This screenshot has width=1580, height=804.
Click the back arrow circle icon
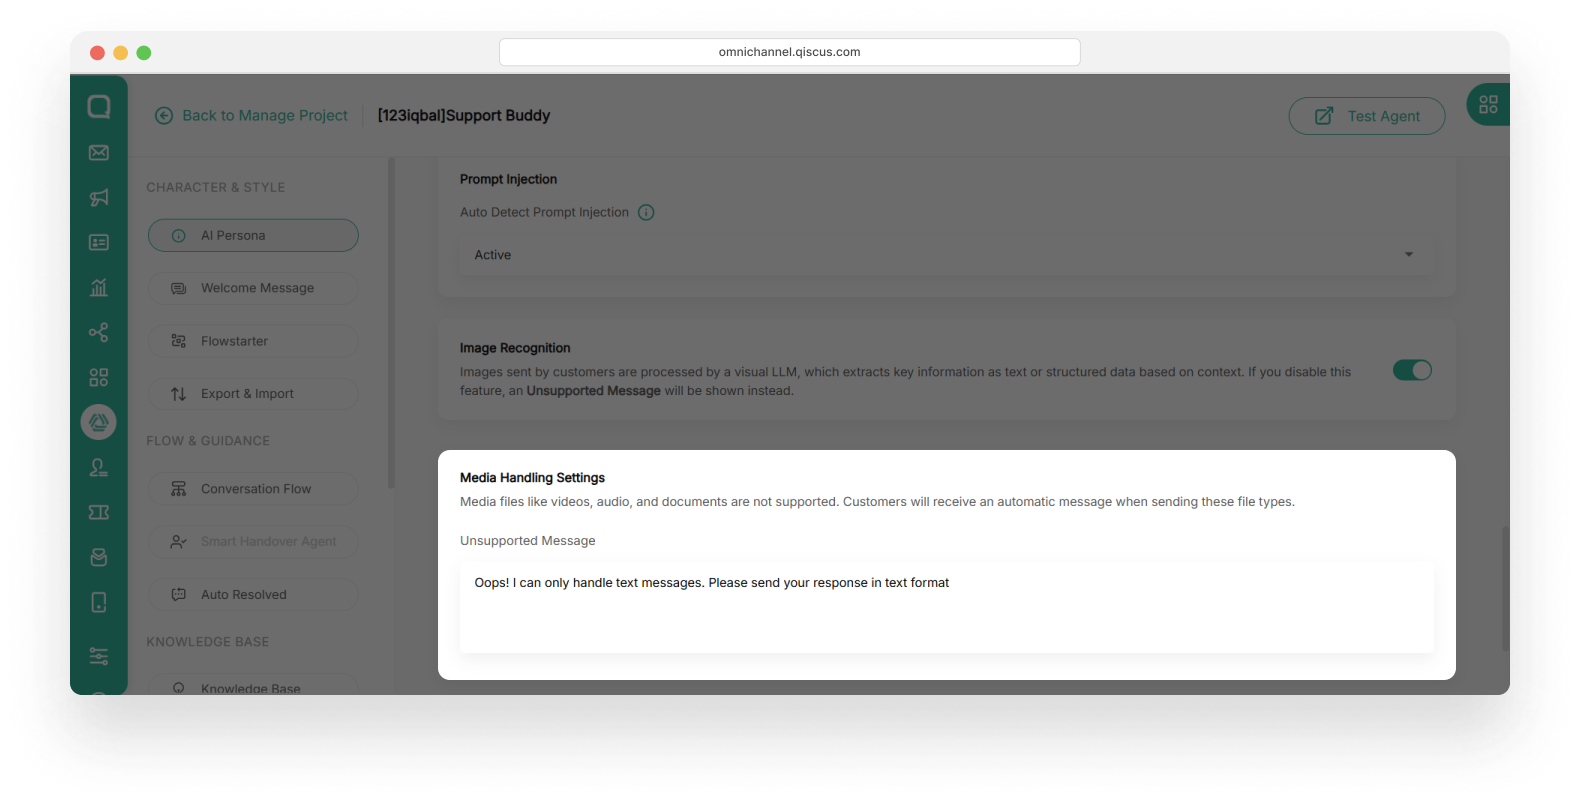tap(164, 116)
